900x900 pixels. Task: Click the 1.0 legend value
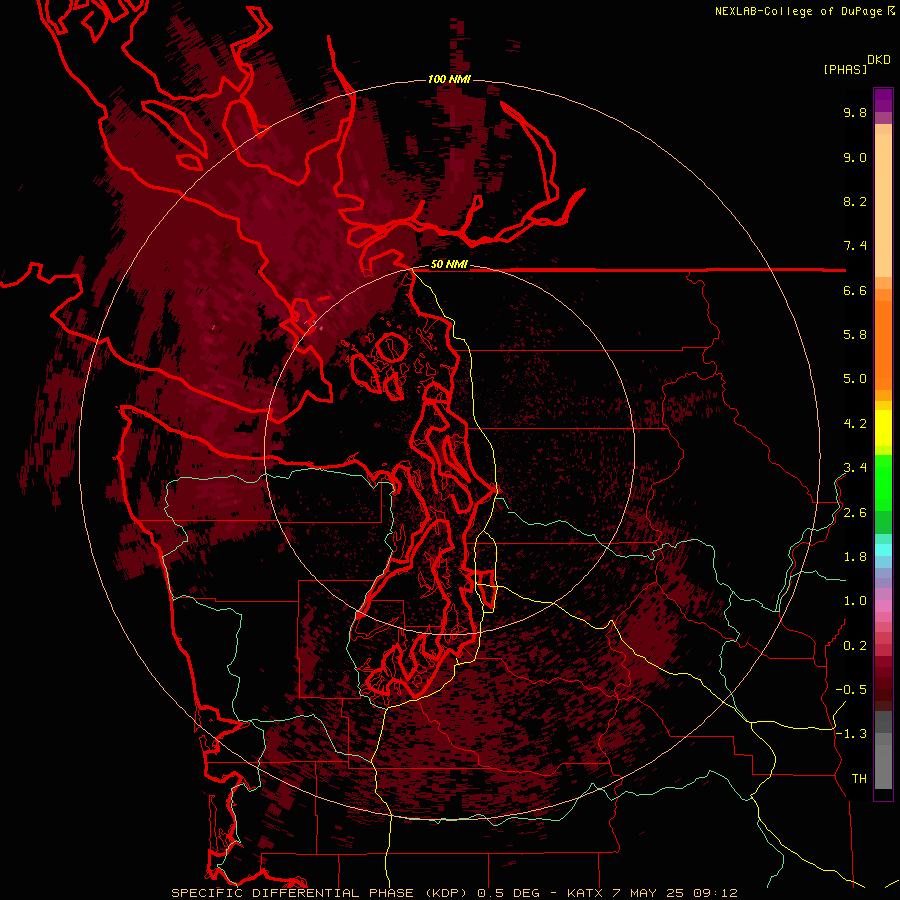[855, 601]
